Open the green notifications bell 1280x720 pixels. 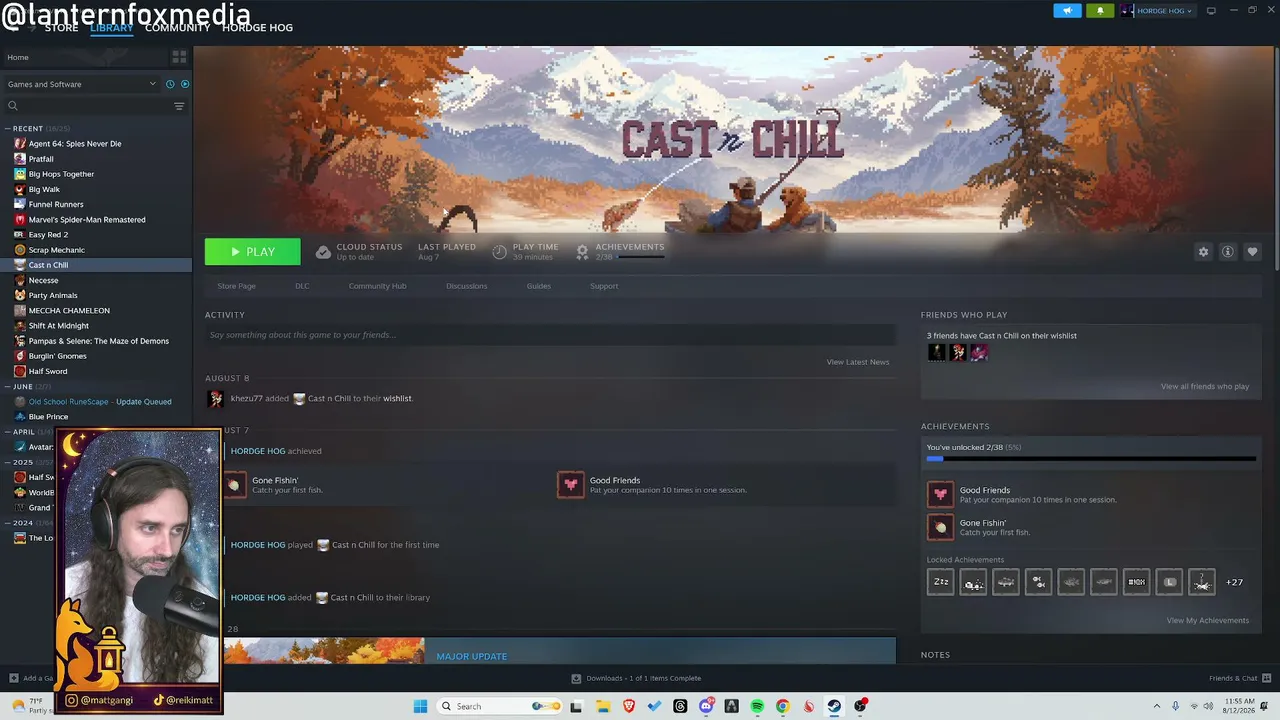pyautogui.click(x=1100, y=11)
